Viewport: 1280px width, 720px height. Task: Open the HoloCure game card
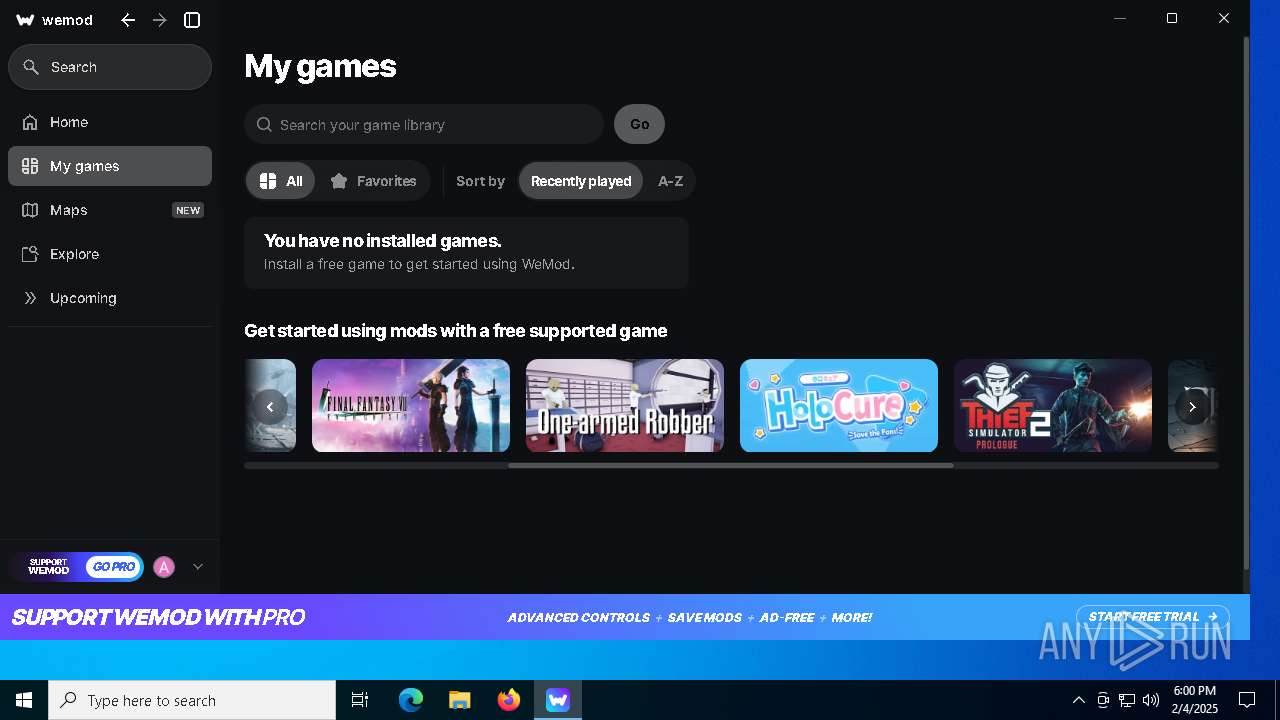pos(839,405)
